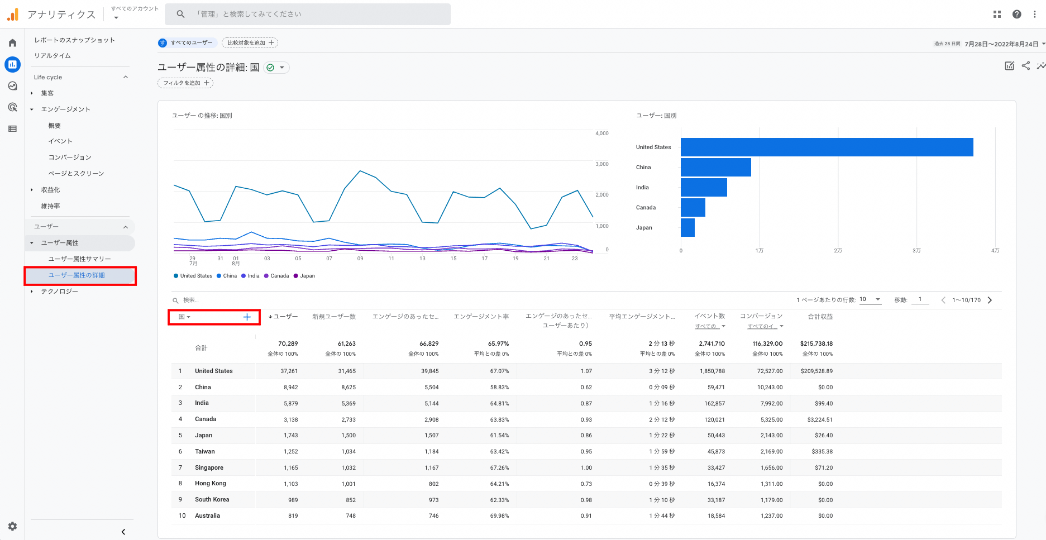Open the 国 dimension dropdown

click(x=184, y=317)
